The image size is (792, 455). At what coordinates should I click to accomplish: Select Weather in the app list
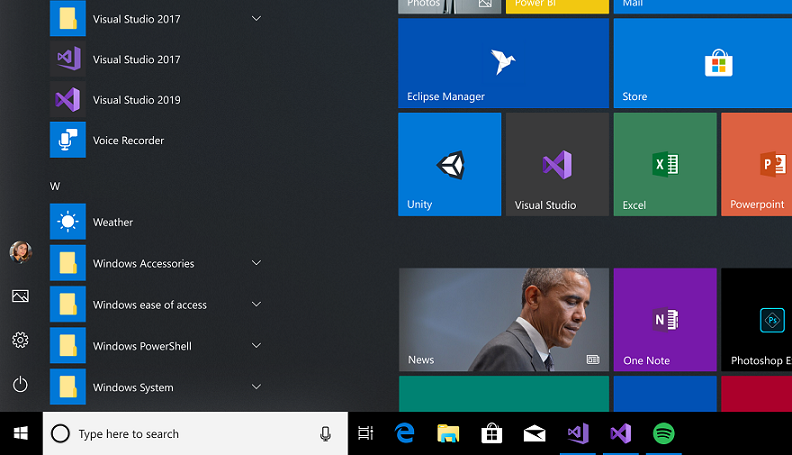tap(112, 222)
